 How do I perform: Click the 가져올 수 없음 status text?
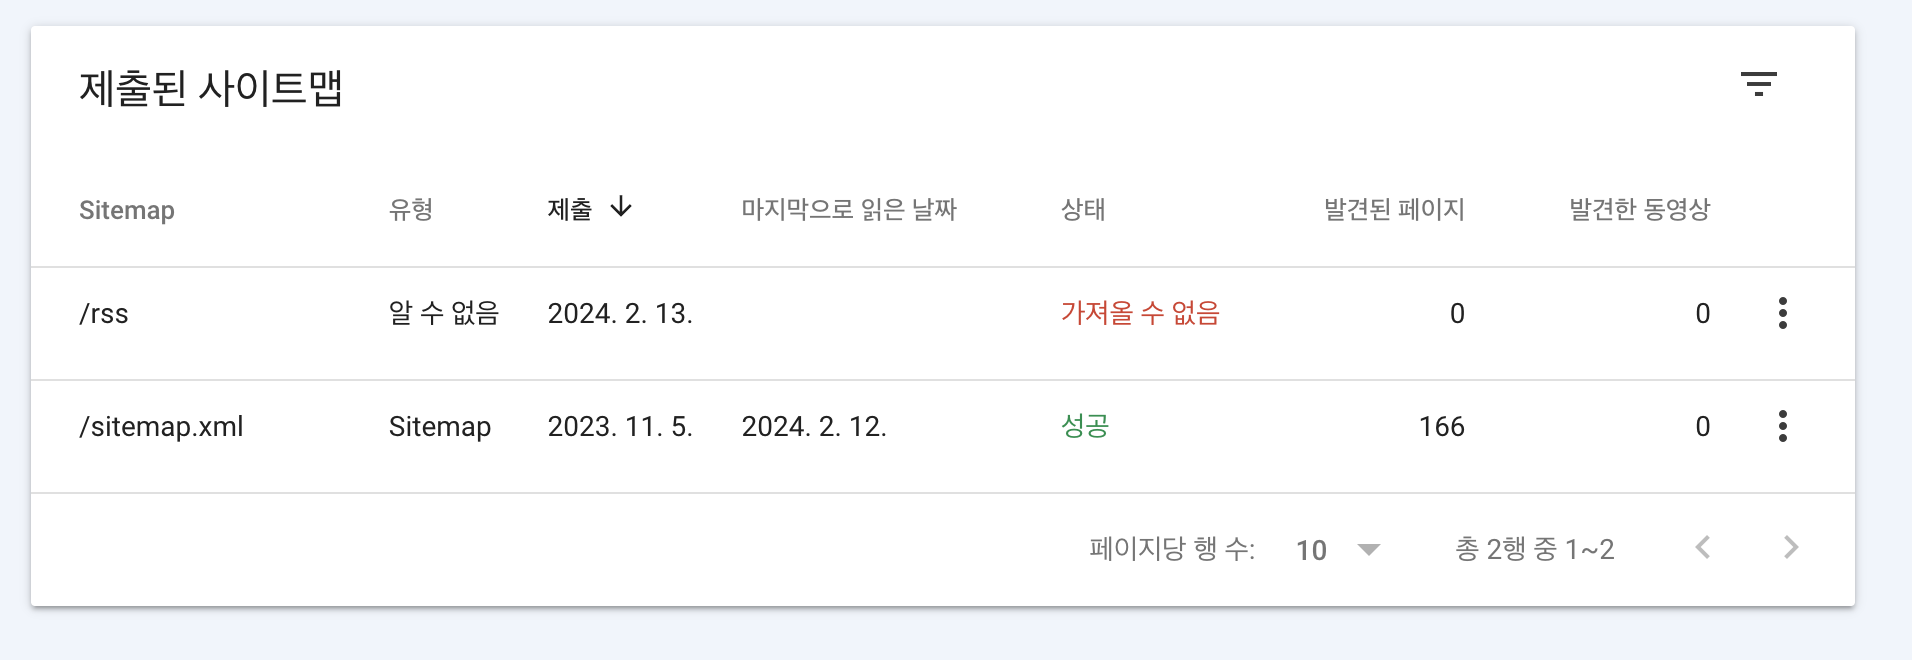click(x=1141, y=312)
